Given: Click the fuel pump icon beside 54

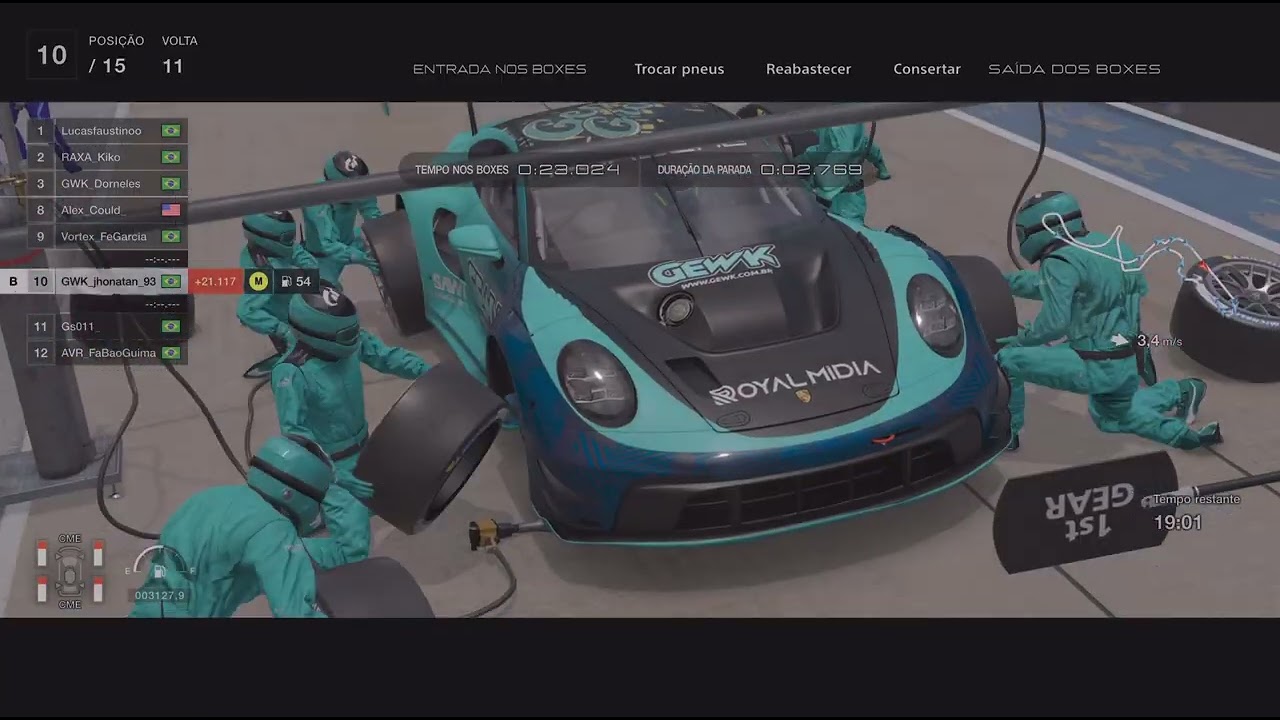Looking at the screenshot, I should (x=287, y=282).
